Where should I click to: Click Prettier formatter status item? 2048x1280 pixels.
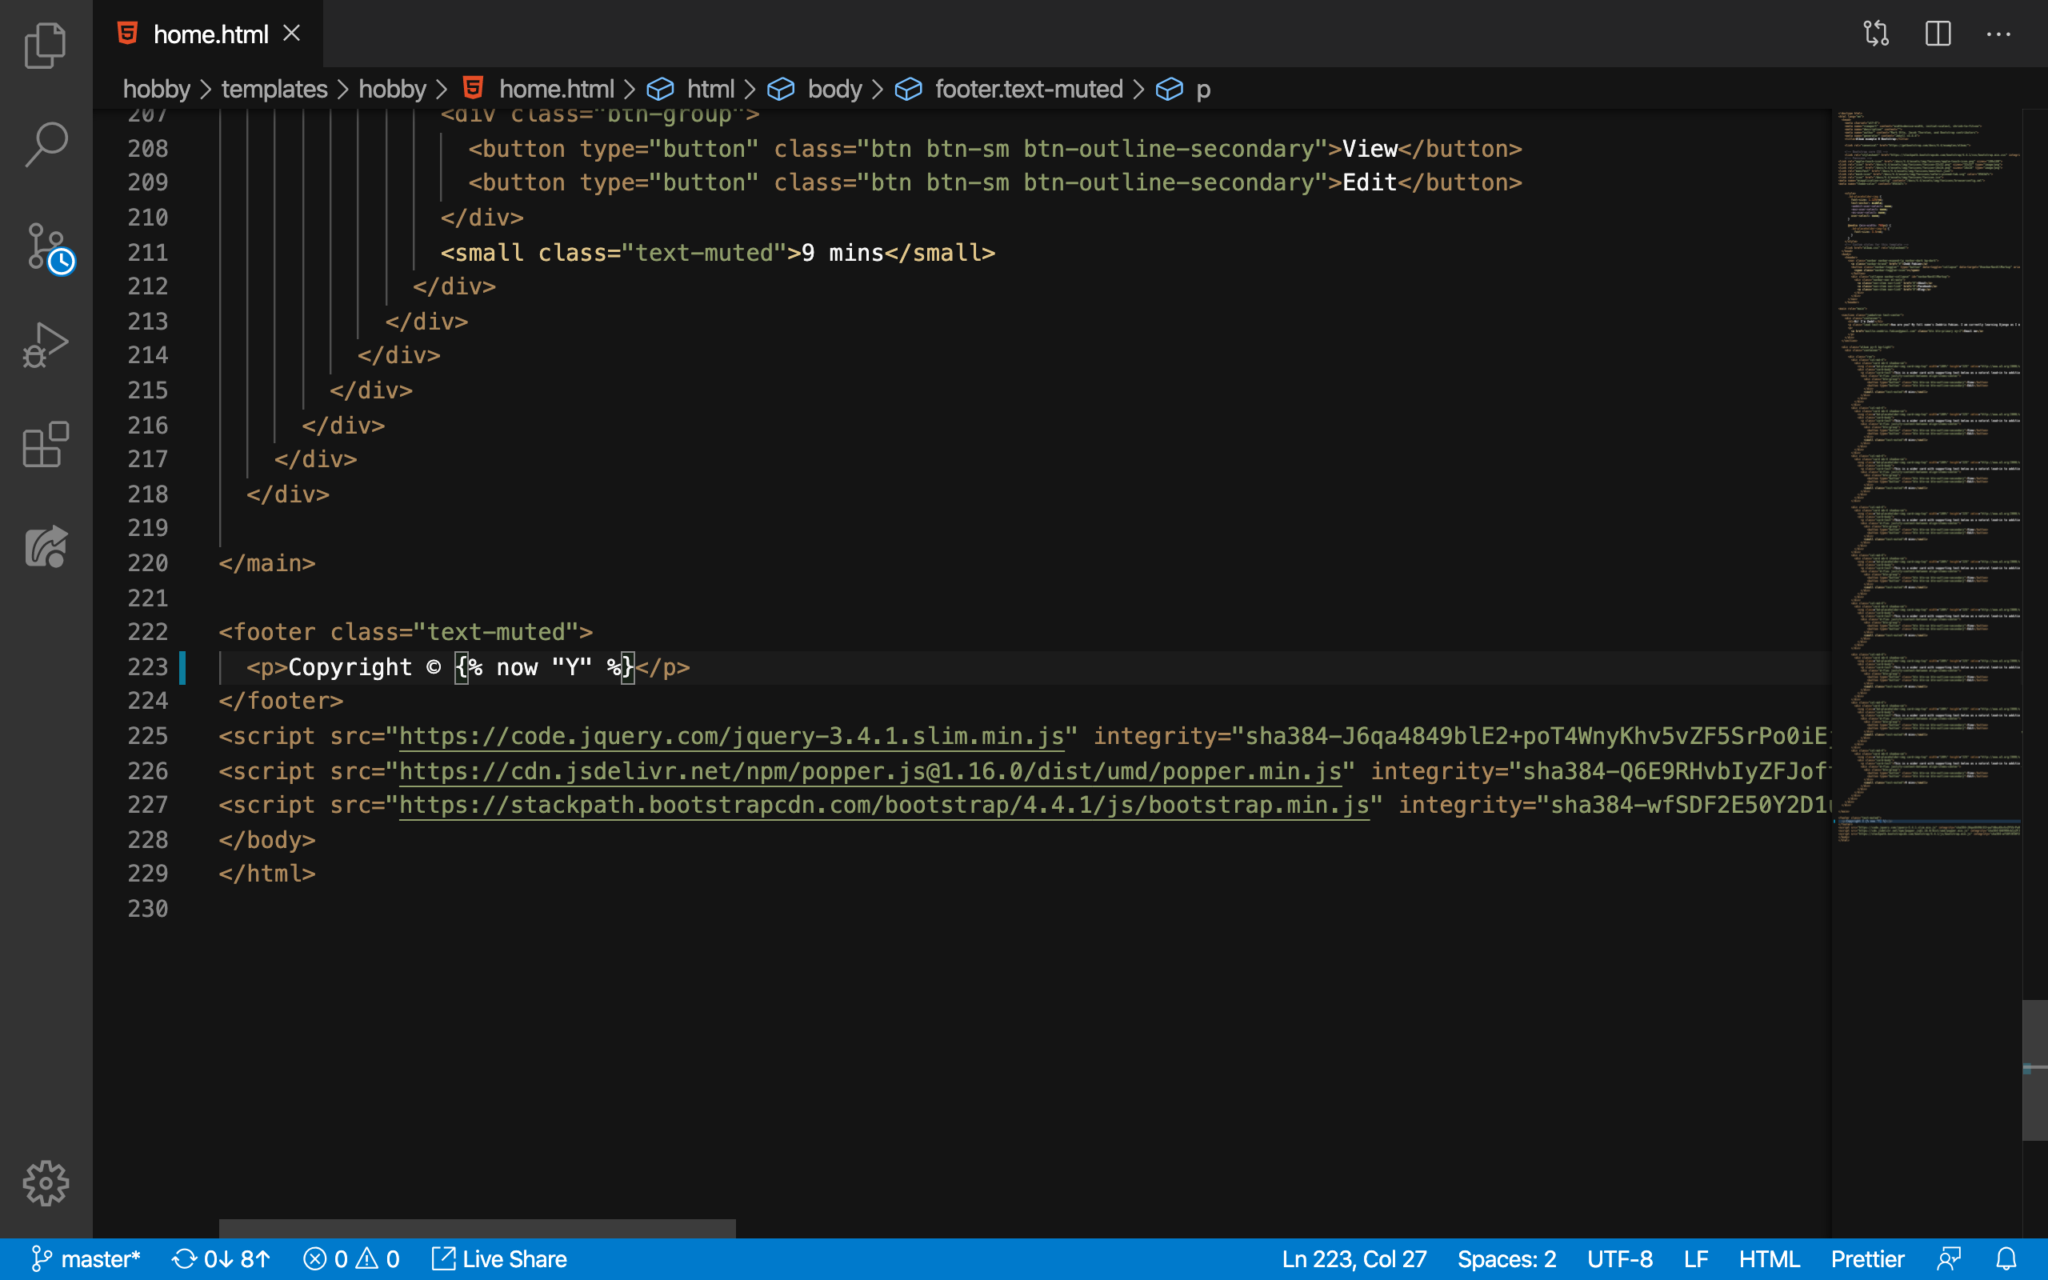[x=1867, y=1259]
